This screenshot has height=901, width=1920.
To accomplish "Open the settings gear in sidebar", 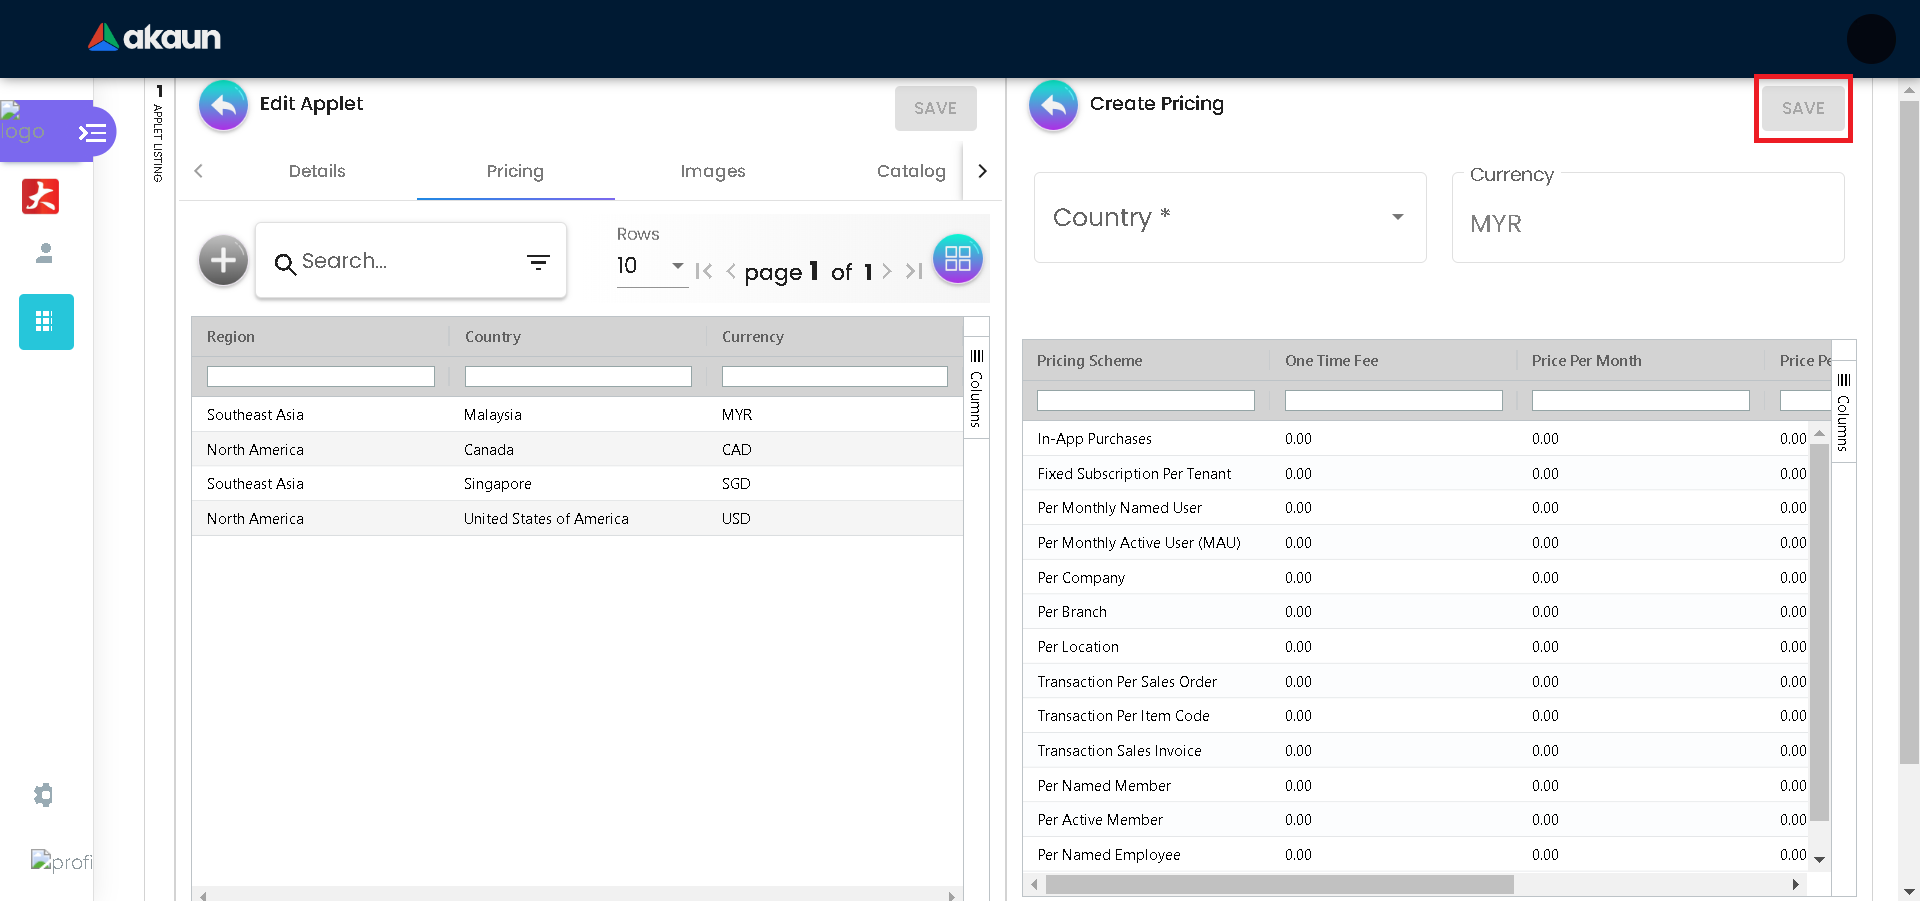I will click(43, 795).
